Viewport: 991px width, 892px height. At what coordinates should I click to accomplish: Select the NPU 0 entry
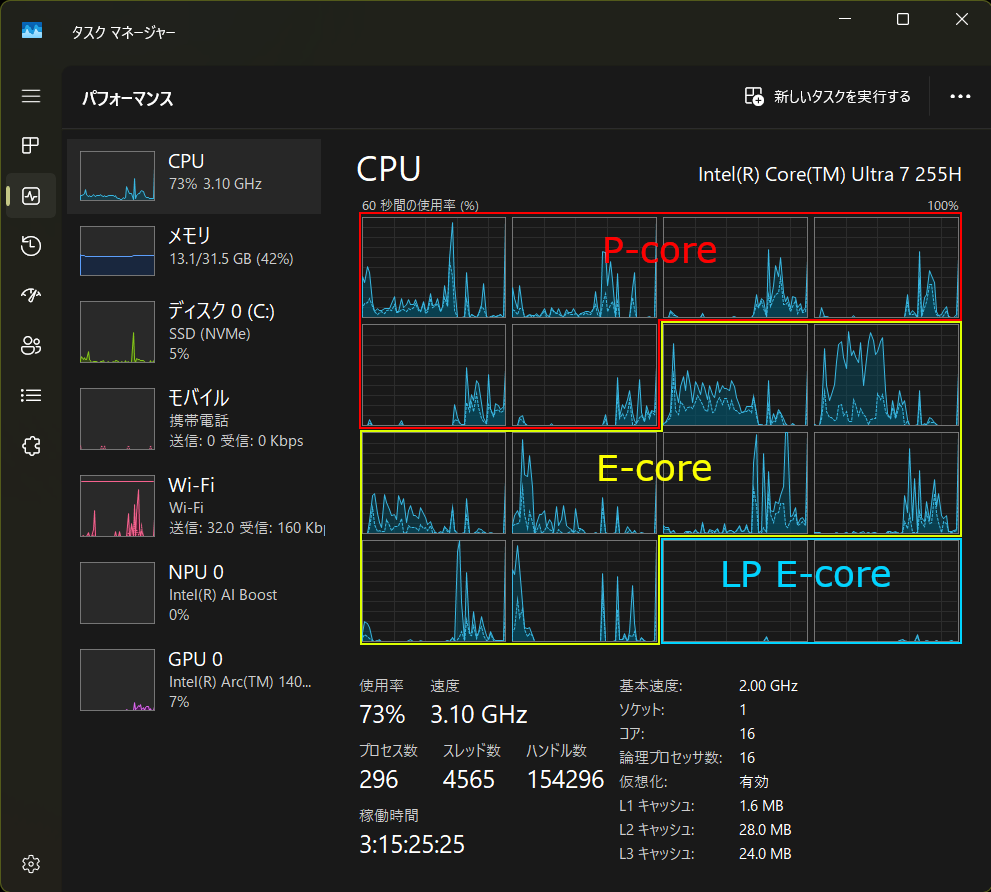pos(194,592)
